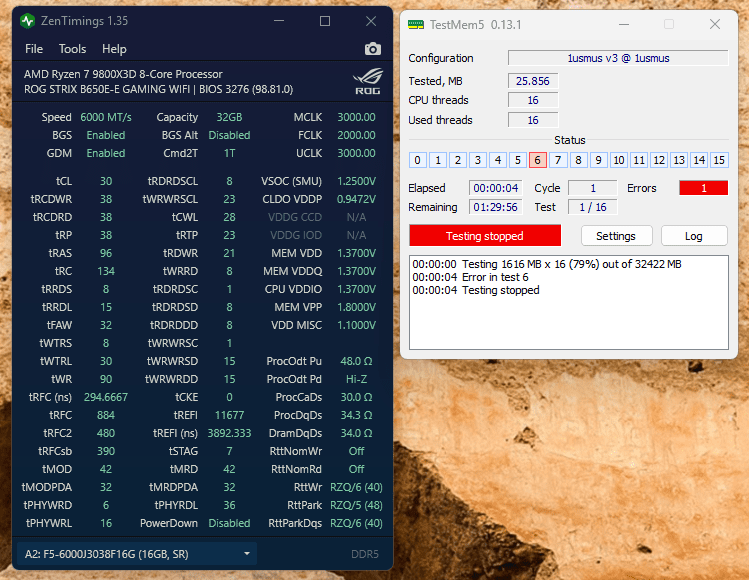Image resolution: width=749 pixels, height=580 pixels.
Task: Select thread status box 4
Action: (498, 160)
